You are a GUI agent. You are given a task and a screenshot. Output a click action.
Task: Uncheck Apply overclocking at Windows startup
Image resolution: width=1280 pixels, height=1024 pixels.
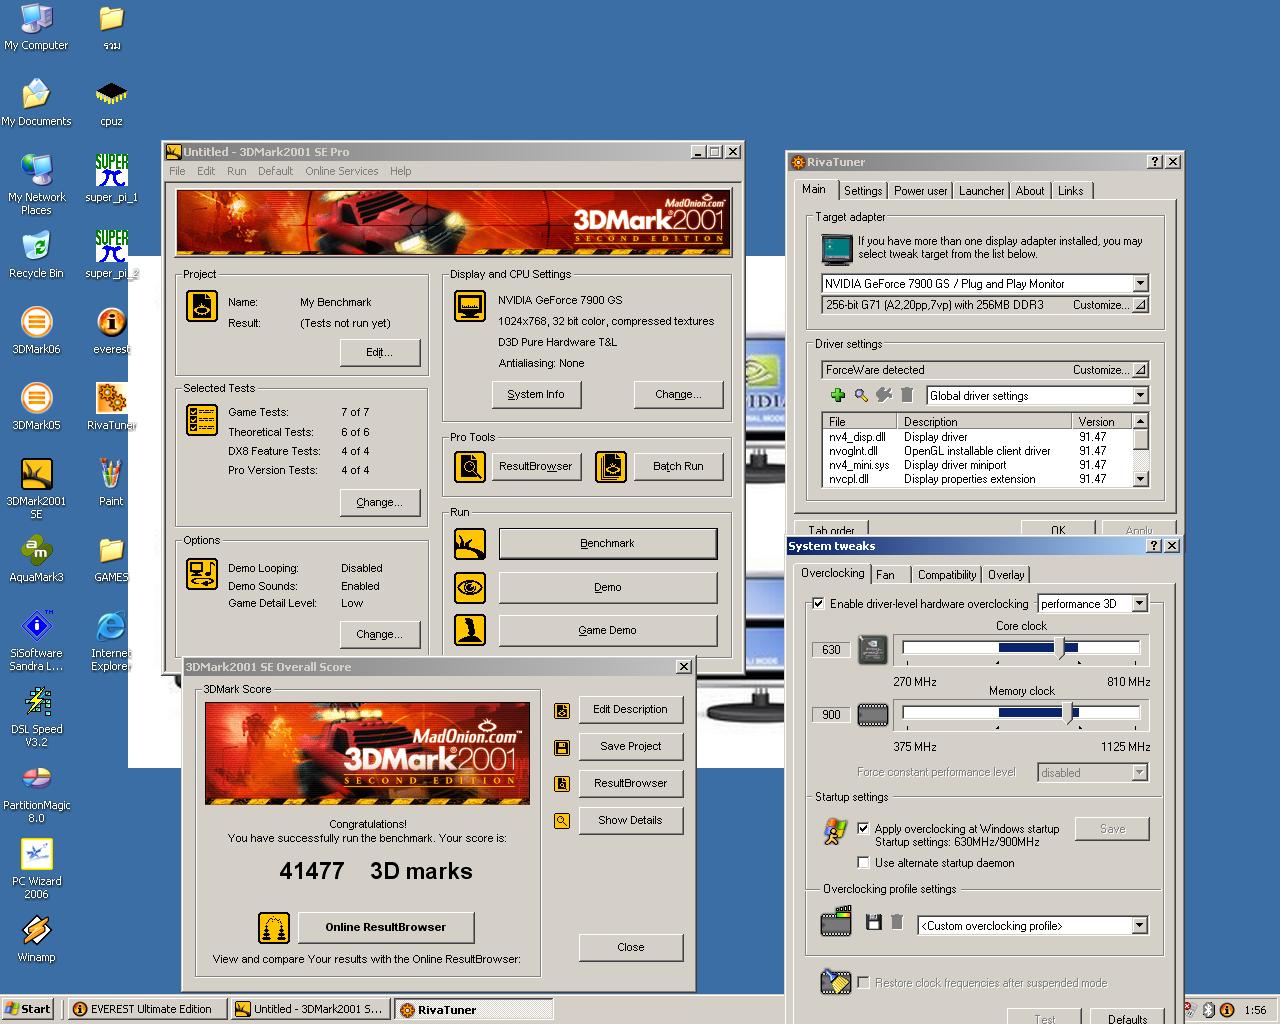863,828
